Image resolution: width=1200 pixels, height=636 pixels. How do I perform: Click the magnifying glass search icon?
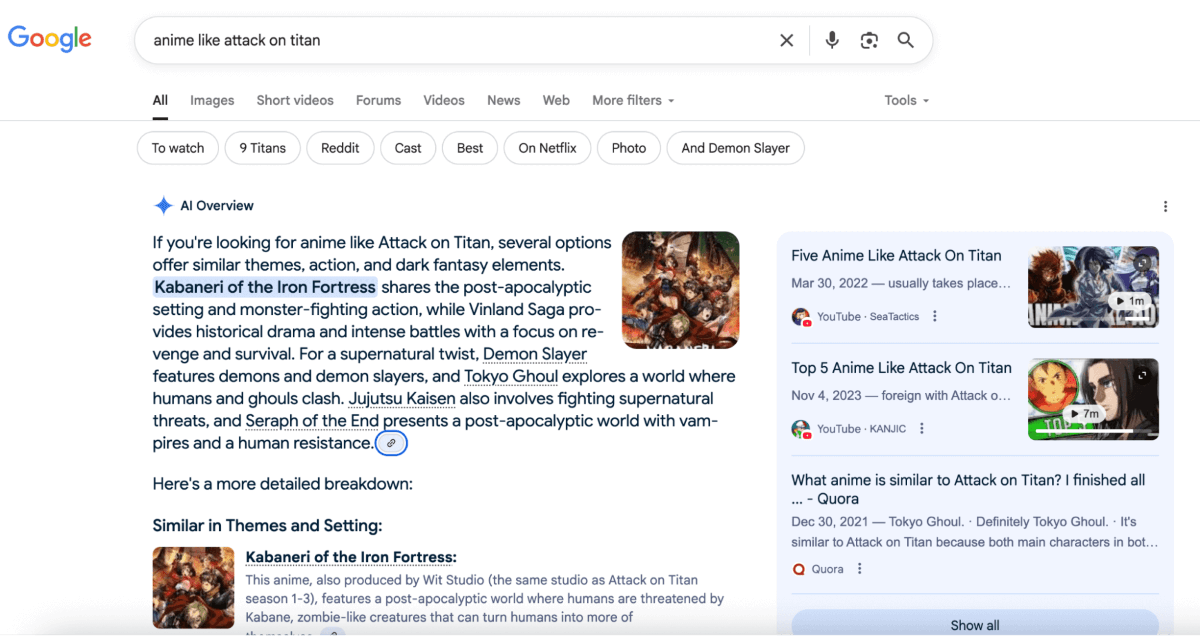point(906,40)
